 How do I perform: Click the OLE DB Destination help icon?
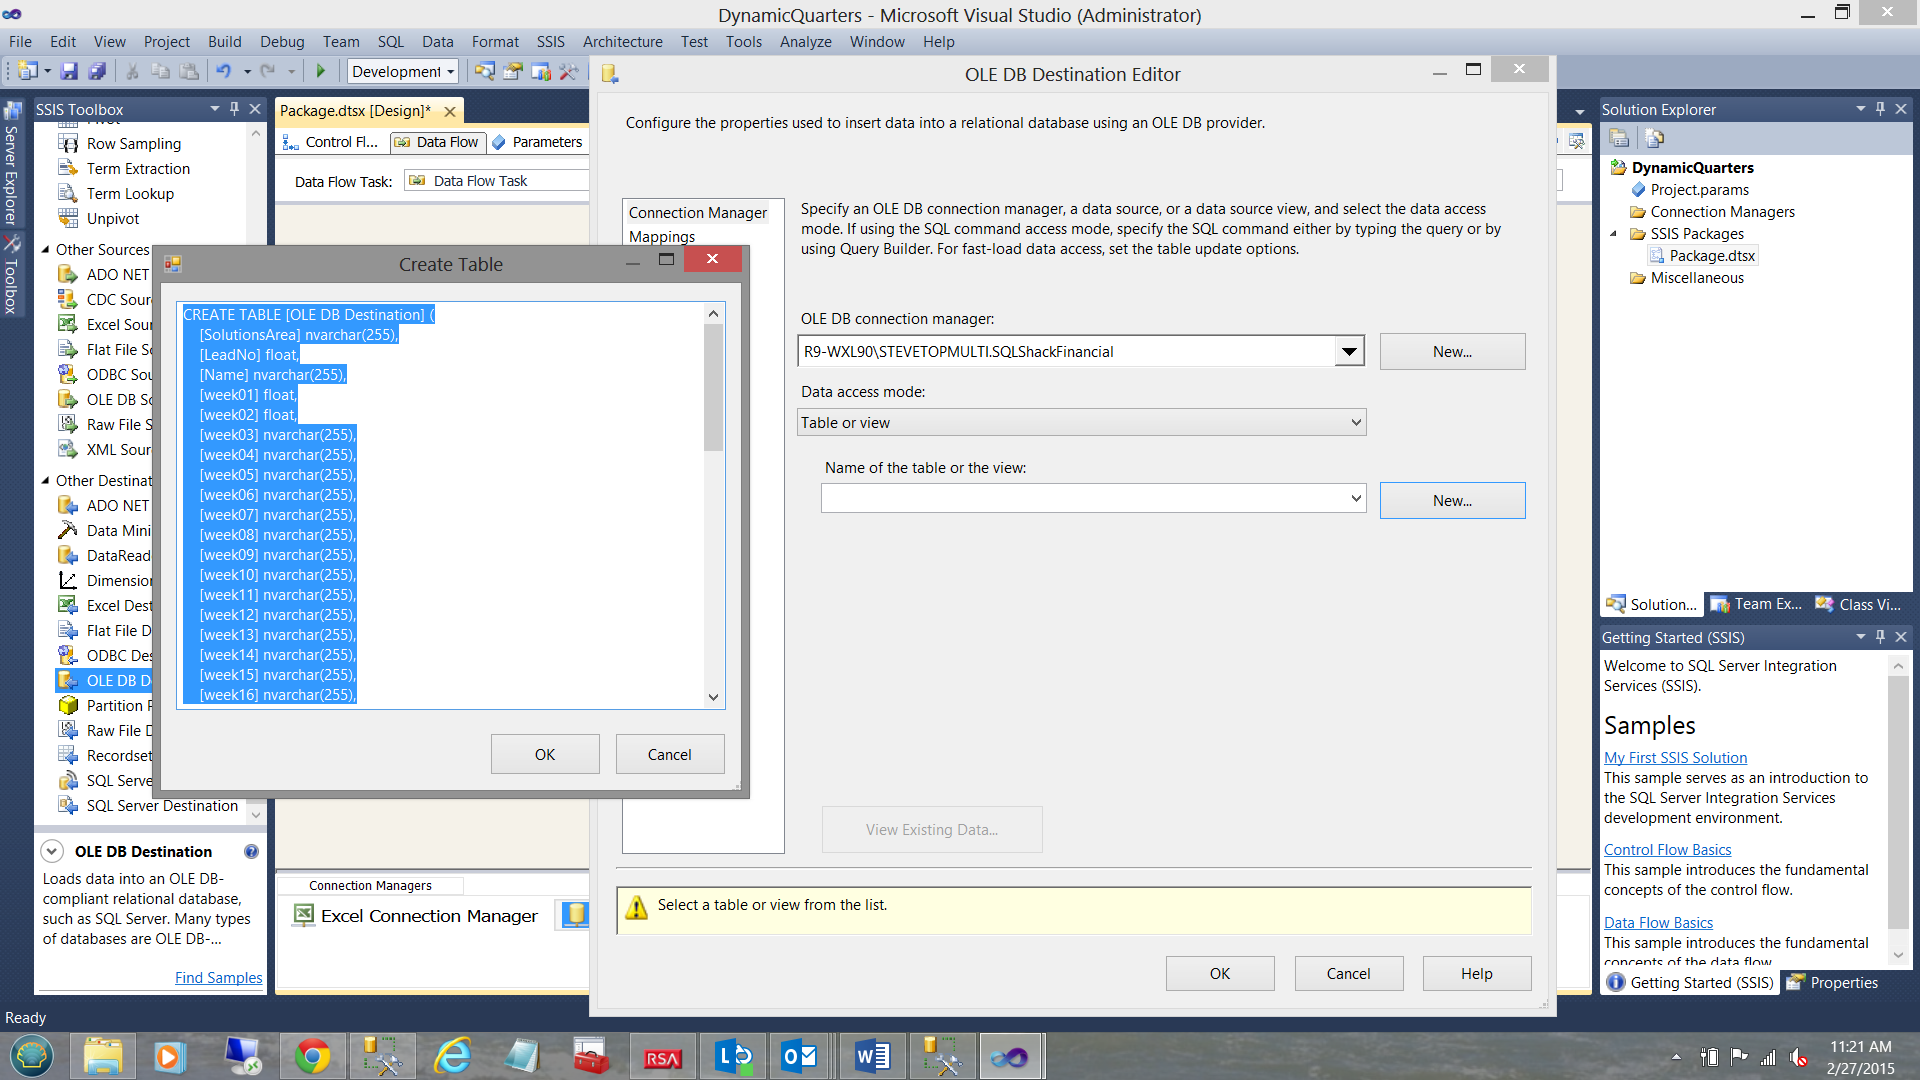(x=251, y=851)
